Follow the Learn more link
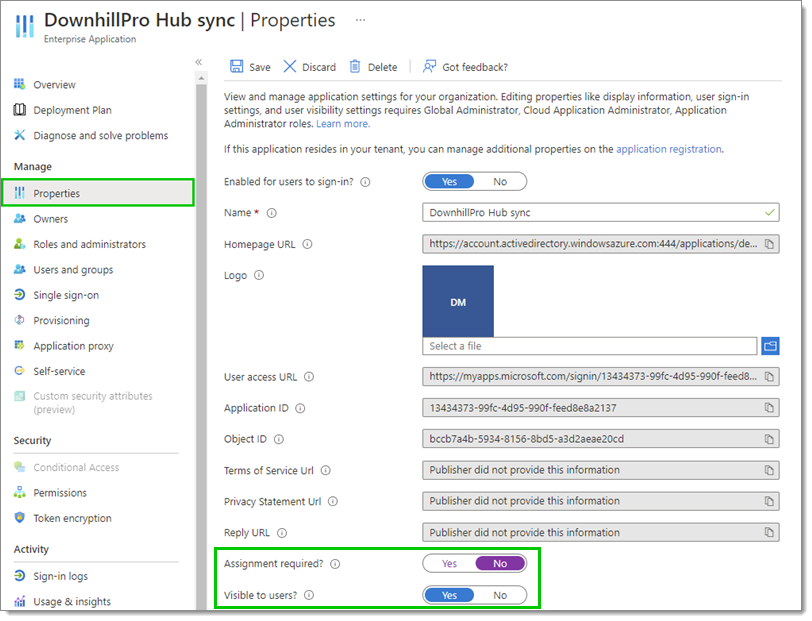This screenshot has width=812, height=621. [343, 124]
